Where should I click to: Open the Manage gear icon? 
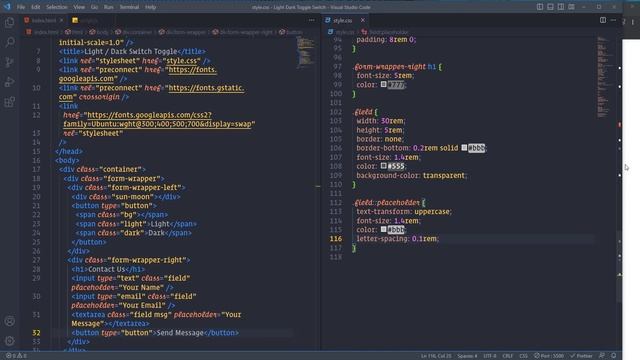(x=9, y=341)
